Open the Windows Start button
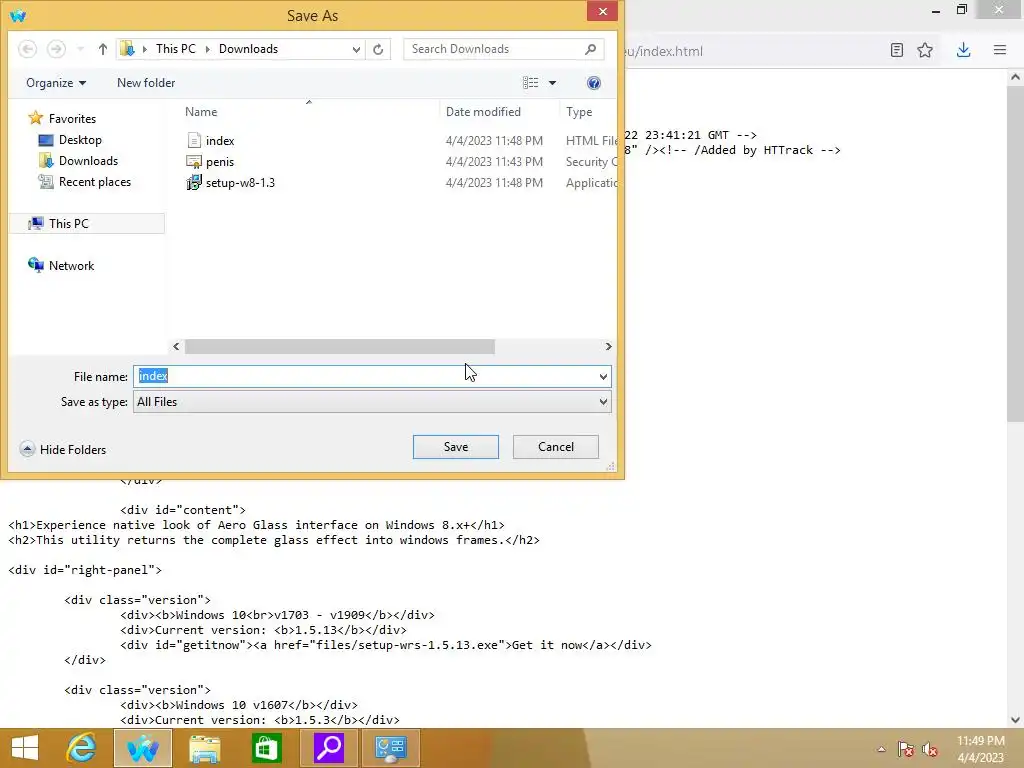The width and height of the screenshot is (1024, 768). [25, 748]
